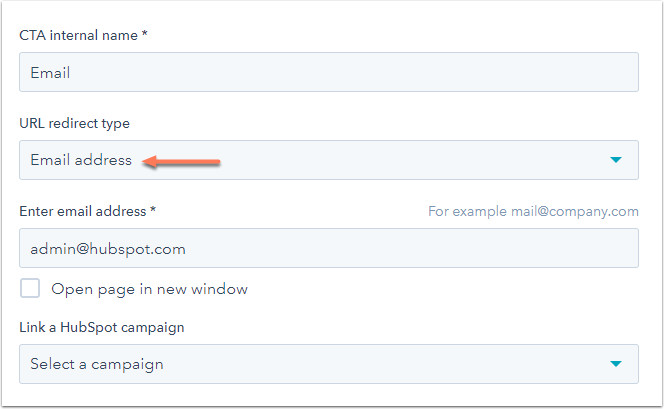Tick the Open page in new window checkbox
The image size is (664, 409).
point(31,289)
